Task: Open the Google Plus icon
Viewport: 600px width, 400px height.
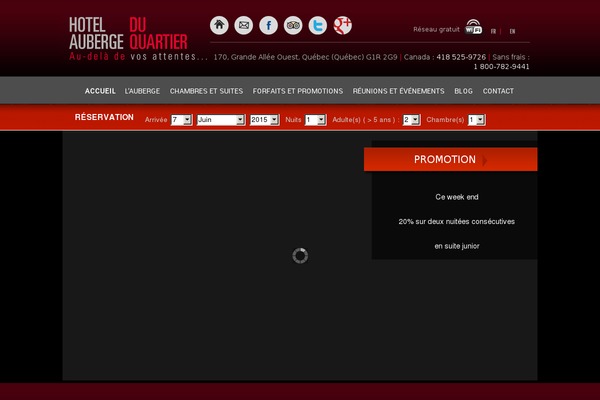Action: (342, 26)
